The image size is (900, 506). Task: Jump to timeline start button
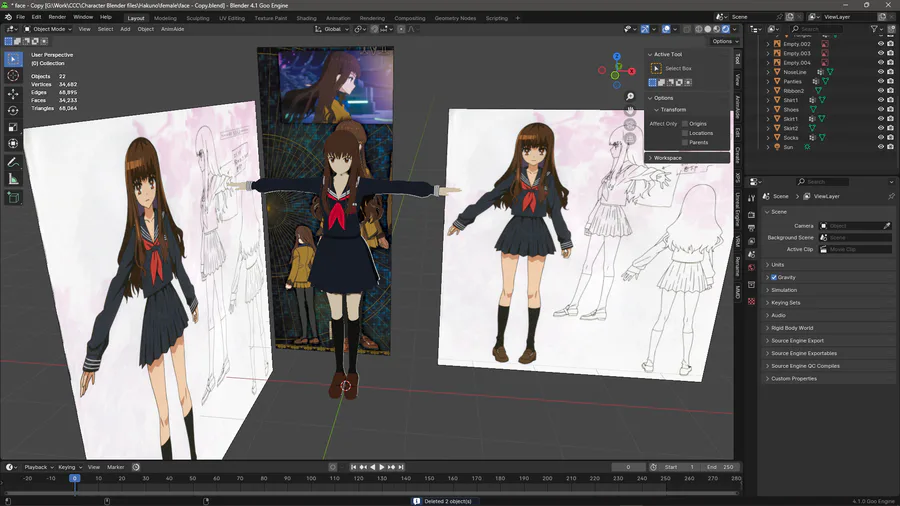[x=353, y=467]
